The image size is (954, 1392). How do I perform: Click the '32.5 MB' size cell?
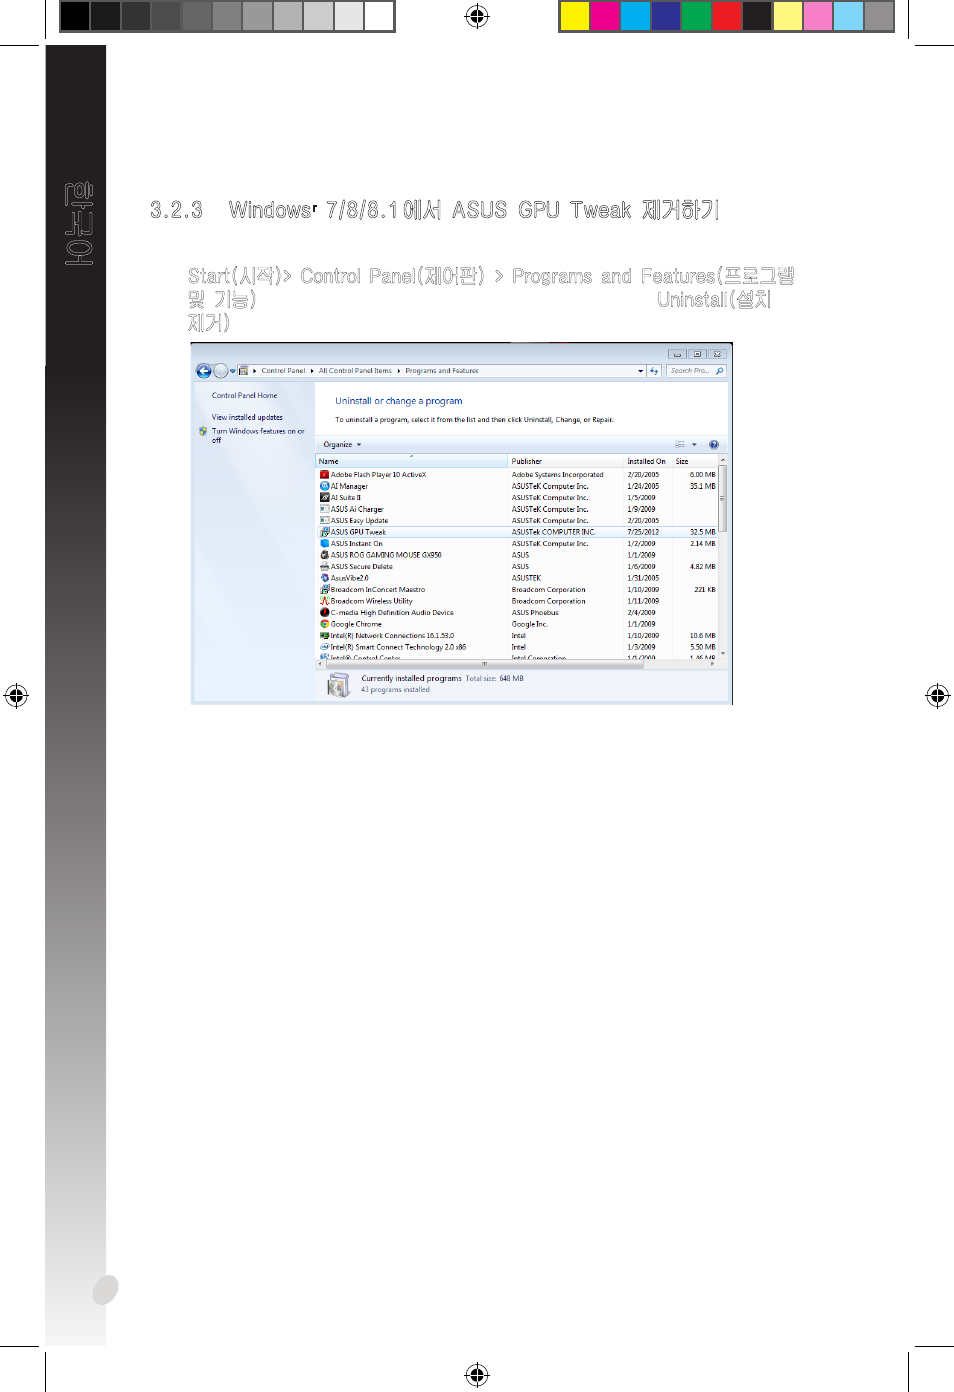click(703, 532)
